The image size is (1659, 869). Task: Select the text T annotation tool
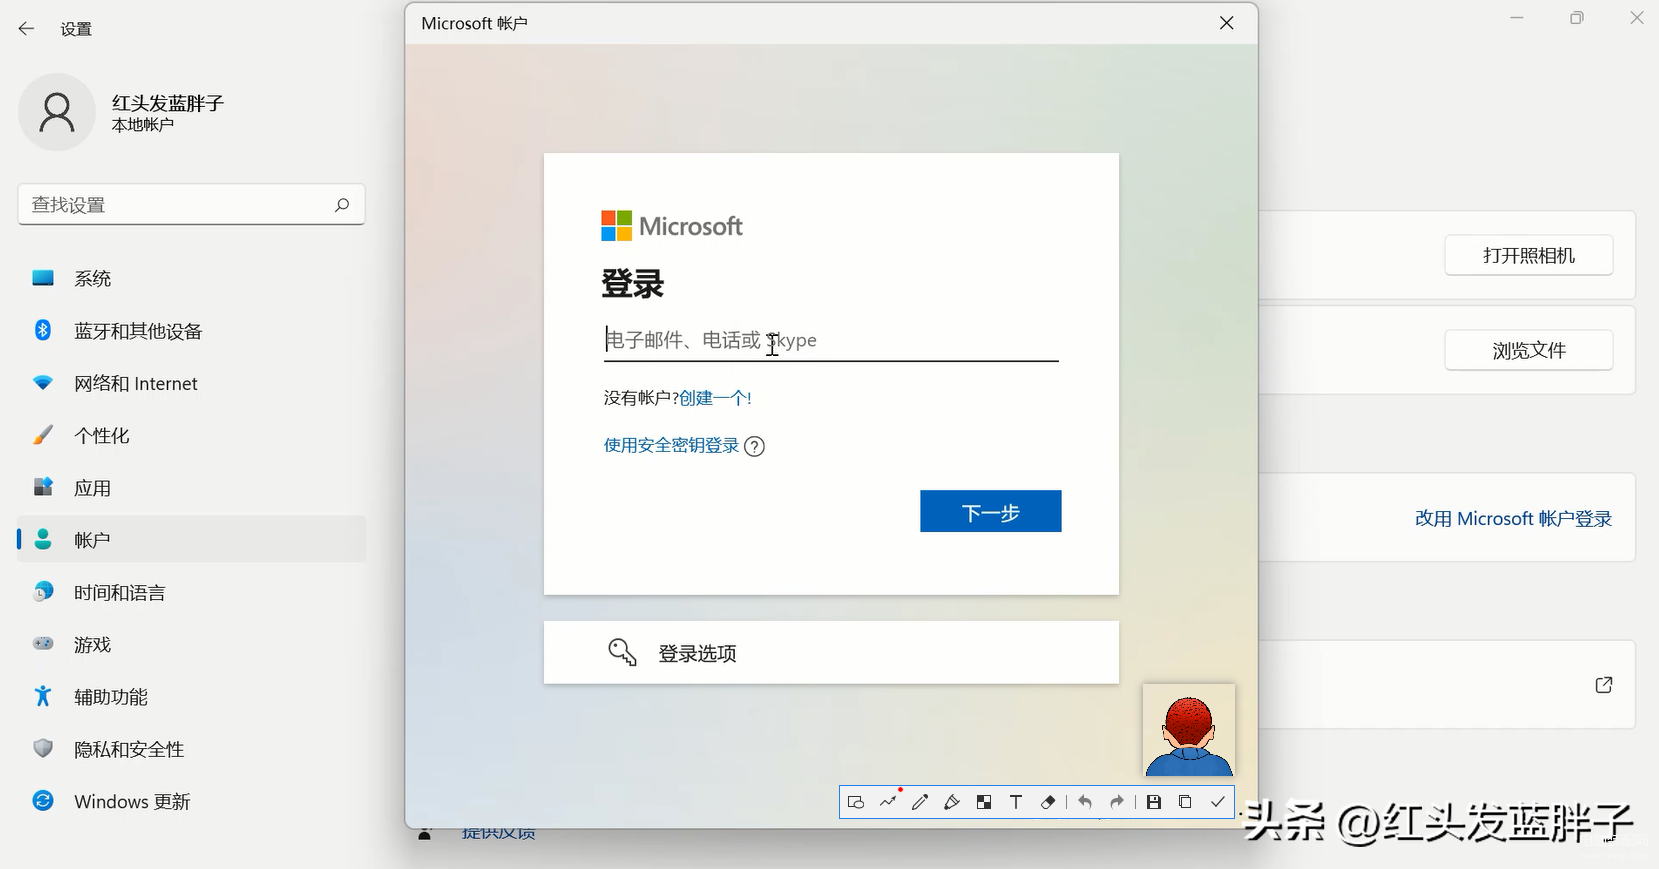pyautogui.click(x=1016, y=802)
